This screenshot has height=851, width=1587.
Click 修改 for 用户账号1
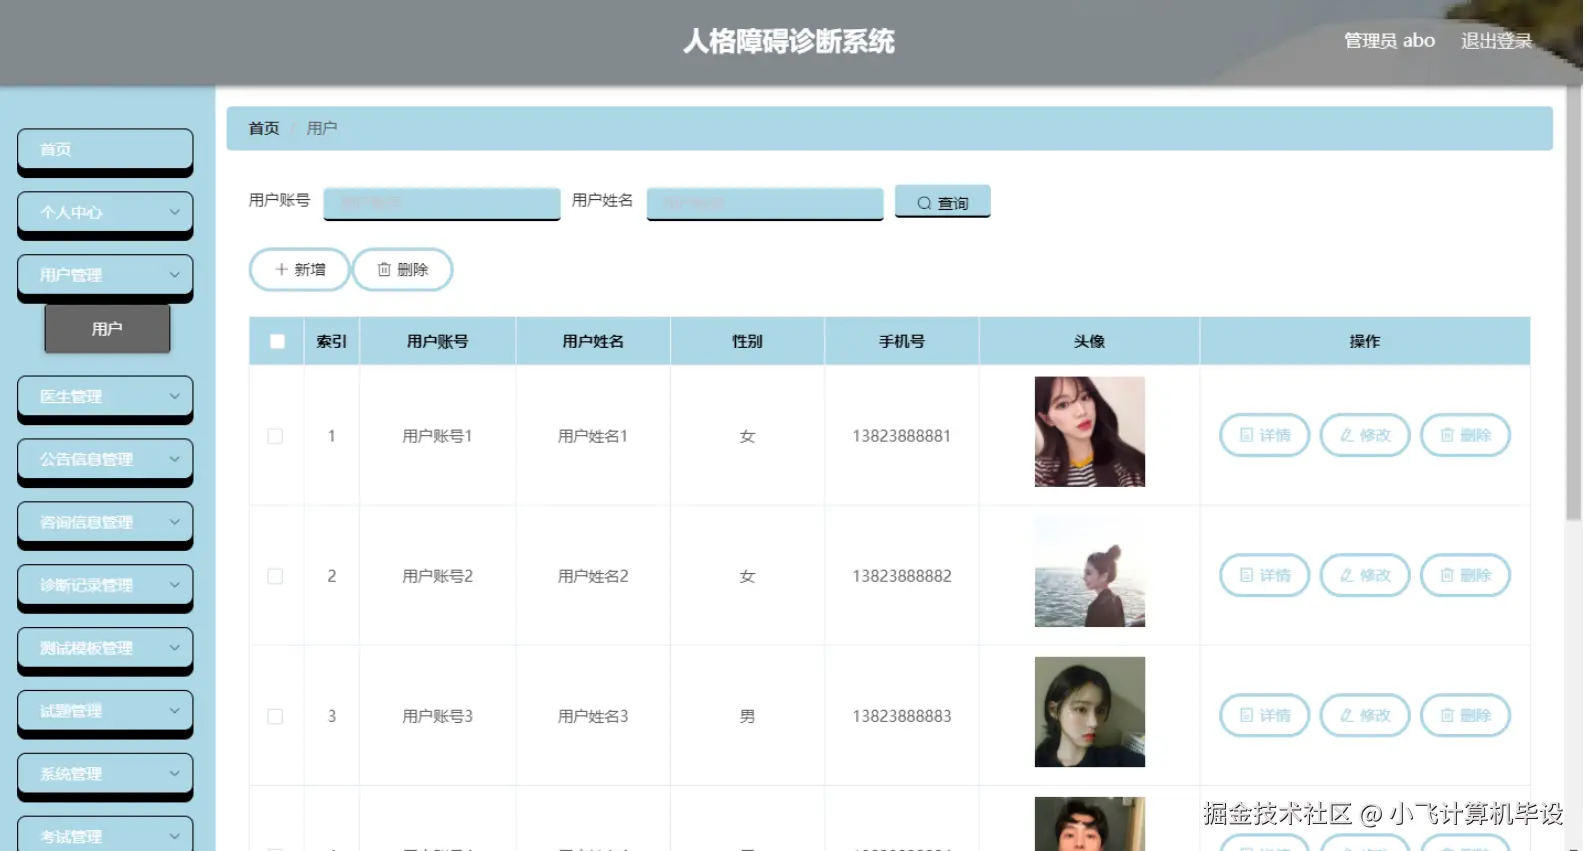pyautogui.click(x=1364, y=435)
